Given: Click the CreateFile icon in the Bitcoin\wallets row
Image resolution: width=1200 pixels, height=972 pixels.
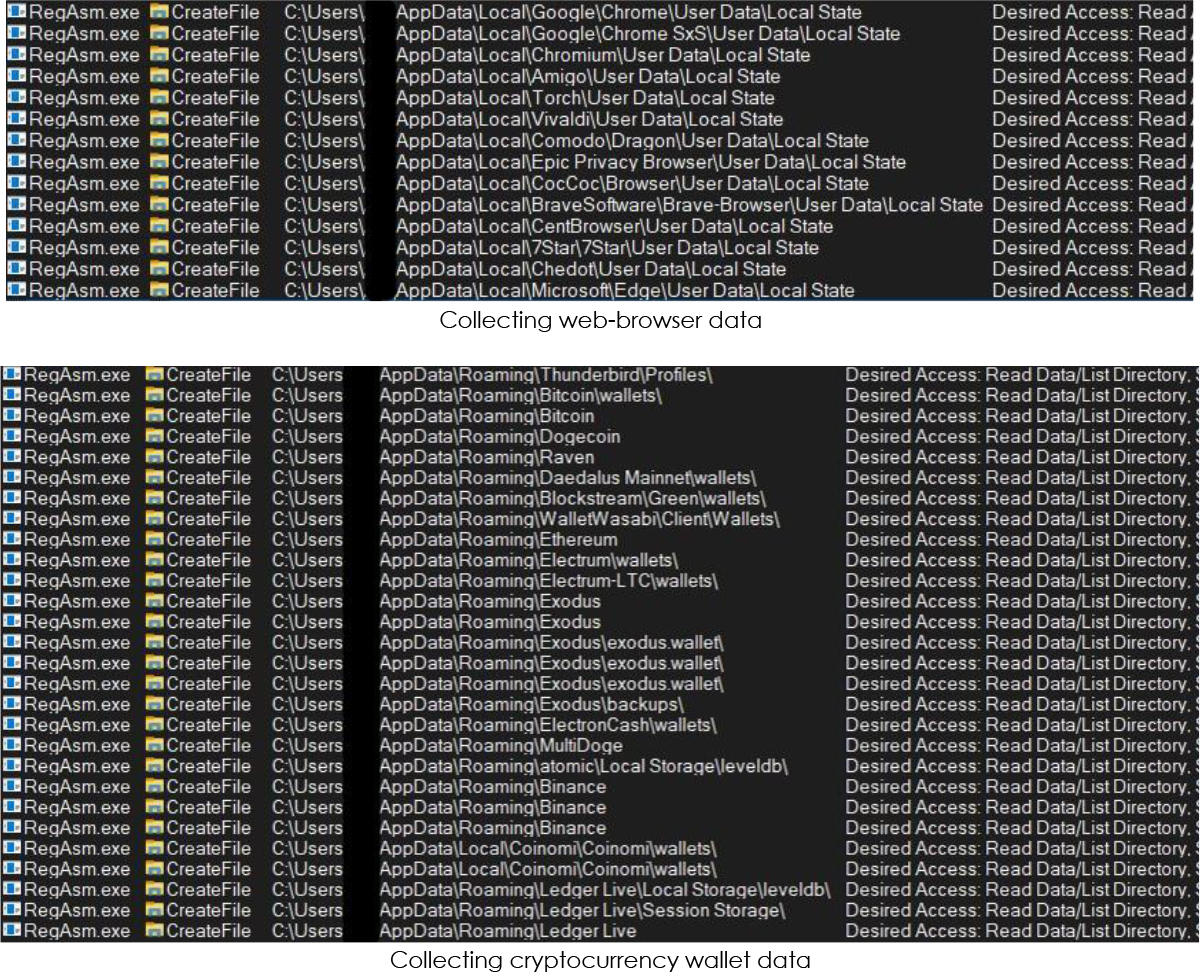Looking at the screenshot, I should [154, 396].
